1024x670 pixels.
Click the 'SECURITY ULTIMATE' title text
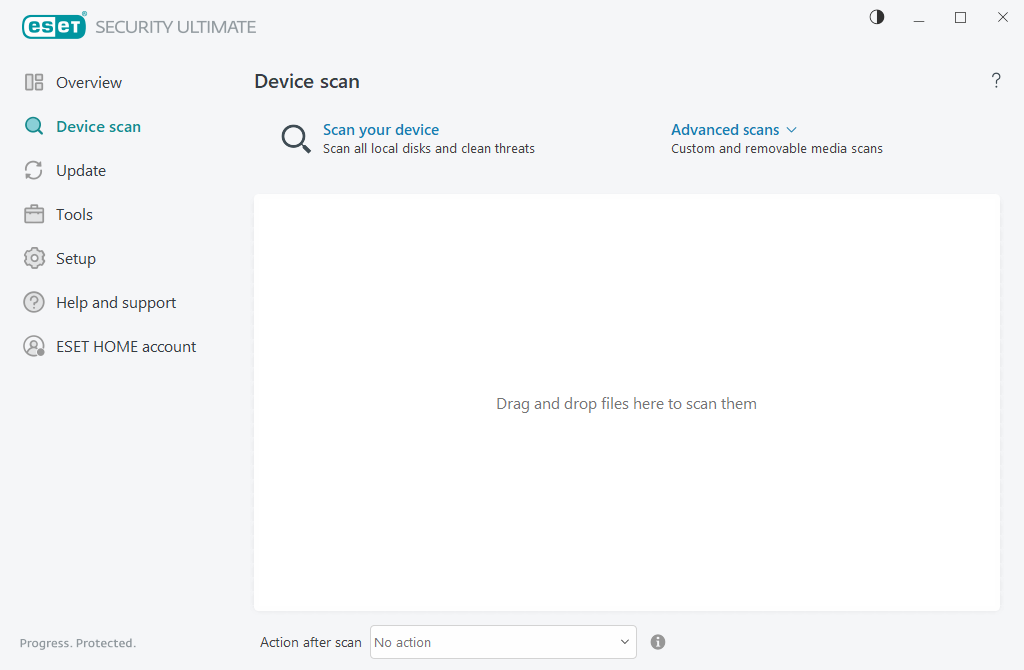click(x=176, y=27)
